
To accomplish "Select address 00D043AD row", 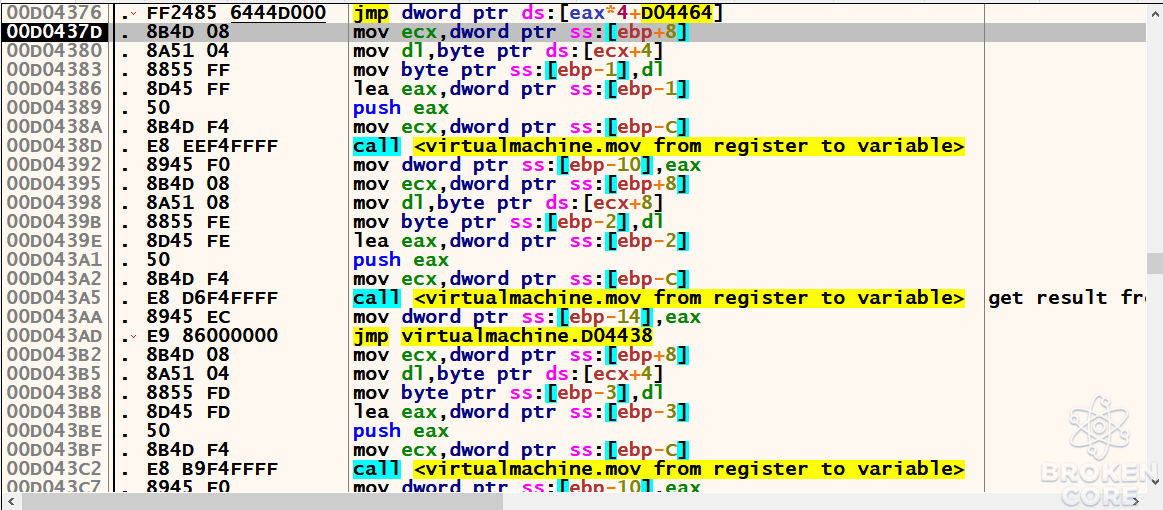I will tap(56, 336).
